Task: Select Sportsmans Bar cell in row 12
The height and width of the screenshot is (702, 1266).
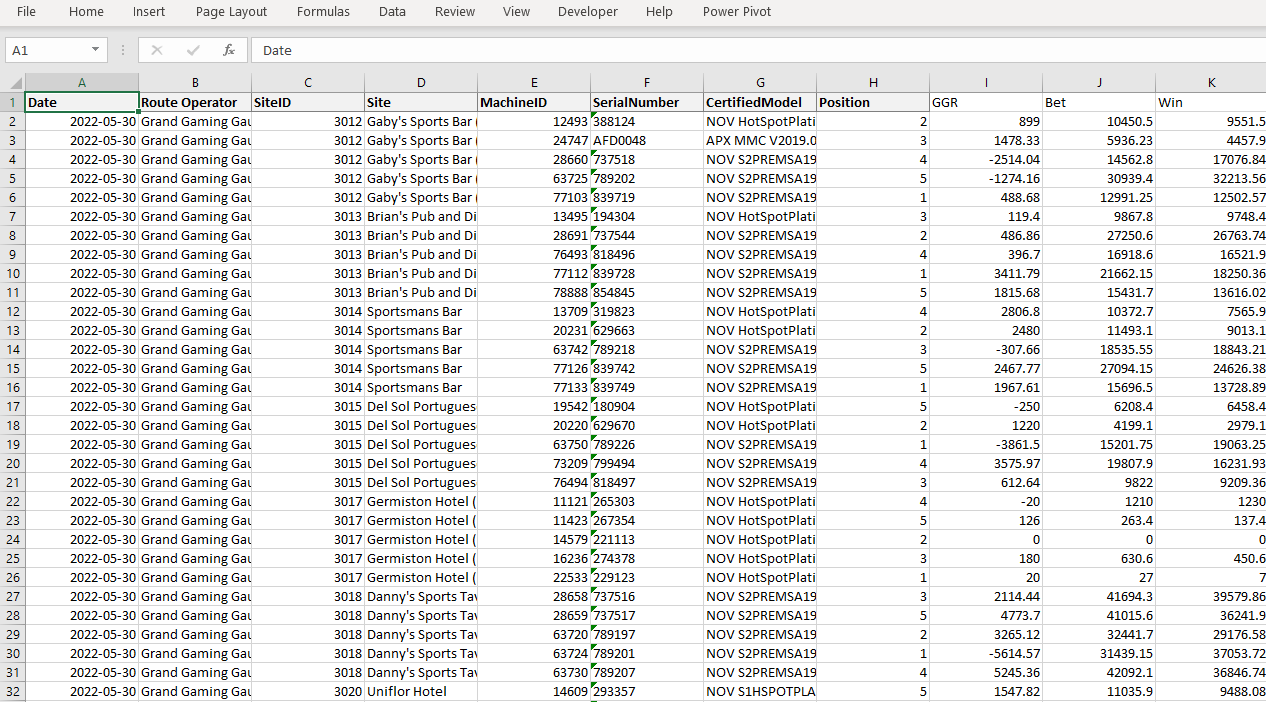Action: pos(421,311)
